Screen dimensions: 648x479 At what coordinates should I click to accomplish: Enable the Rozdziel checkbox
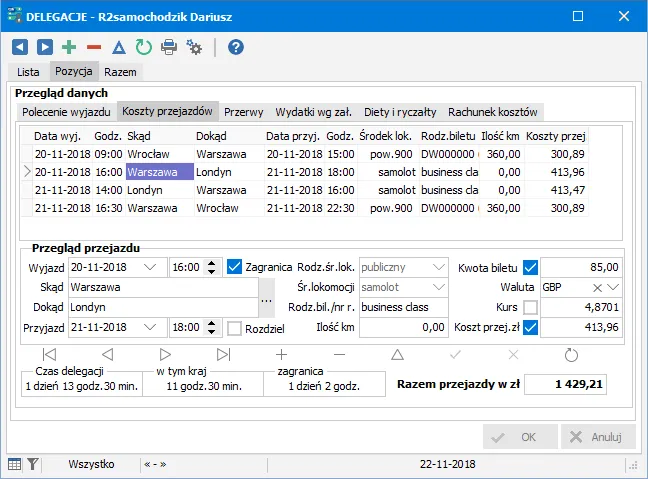point(234,327)
